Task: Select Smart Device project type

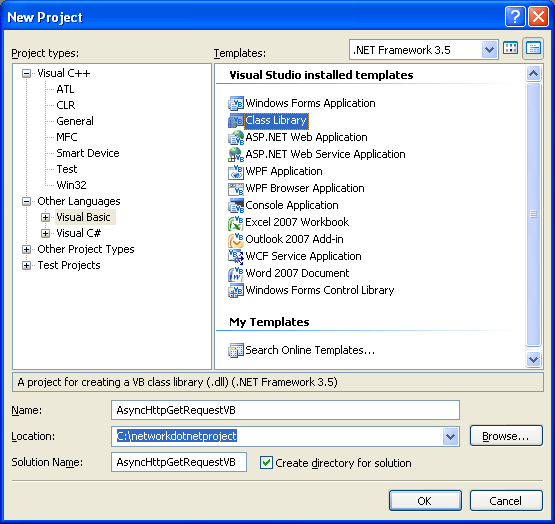Action: point(88,153)
